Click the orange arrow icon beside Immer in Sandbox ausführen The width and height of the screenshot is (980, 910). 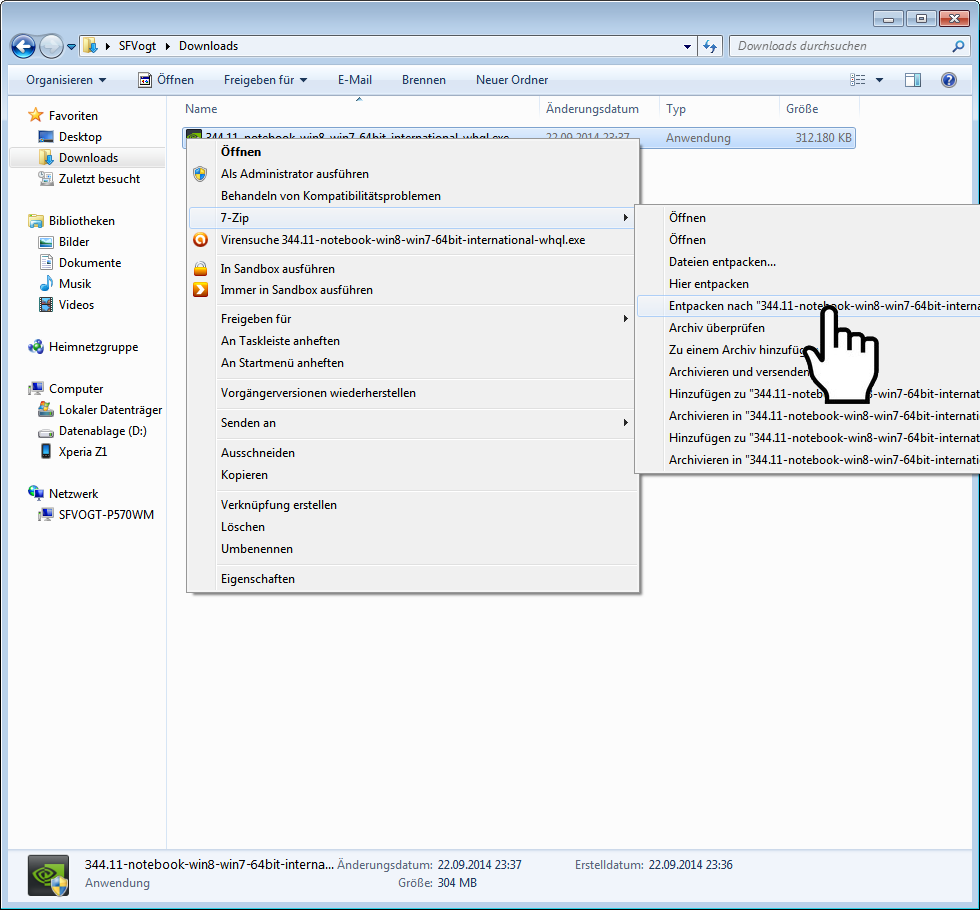(x=200, y=290)
